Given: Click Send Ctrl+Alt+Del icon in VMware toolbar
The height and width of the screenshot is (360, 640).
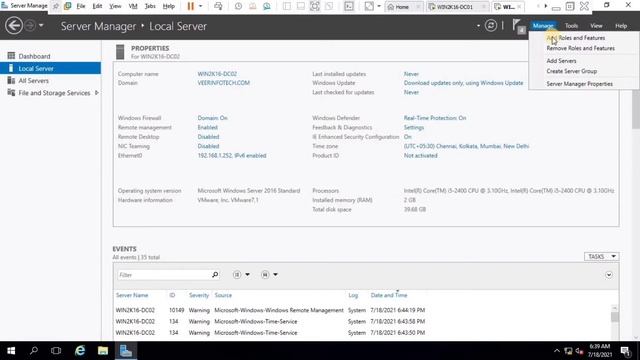Looking at the screenshot, I should (218, 6).
